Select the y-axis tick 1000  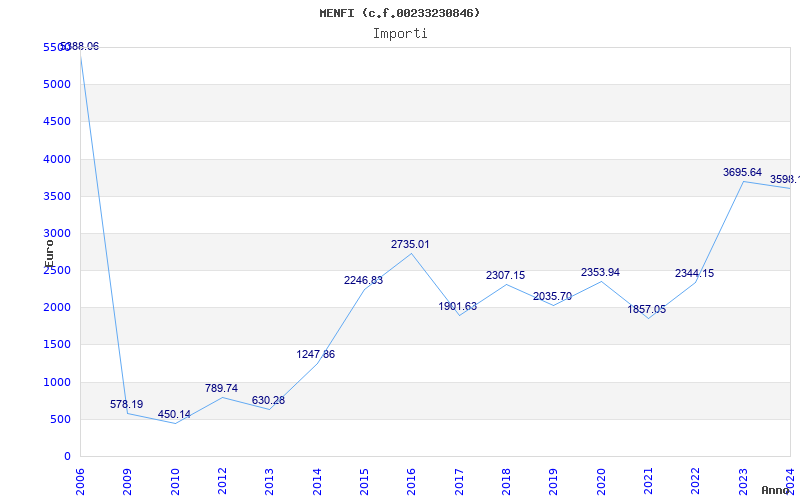57,382
